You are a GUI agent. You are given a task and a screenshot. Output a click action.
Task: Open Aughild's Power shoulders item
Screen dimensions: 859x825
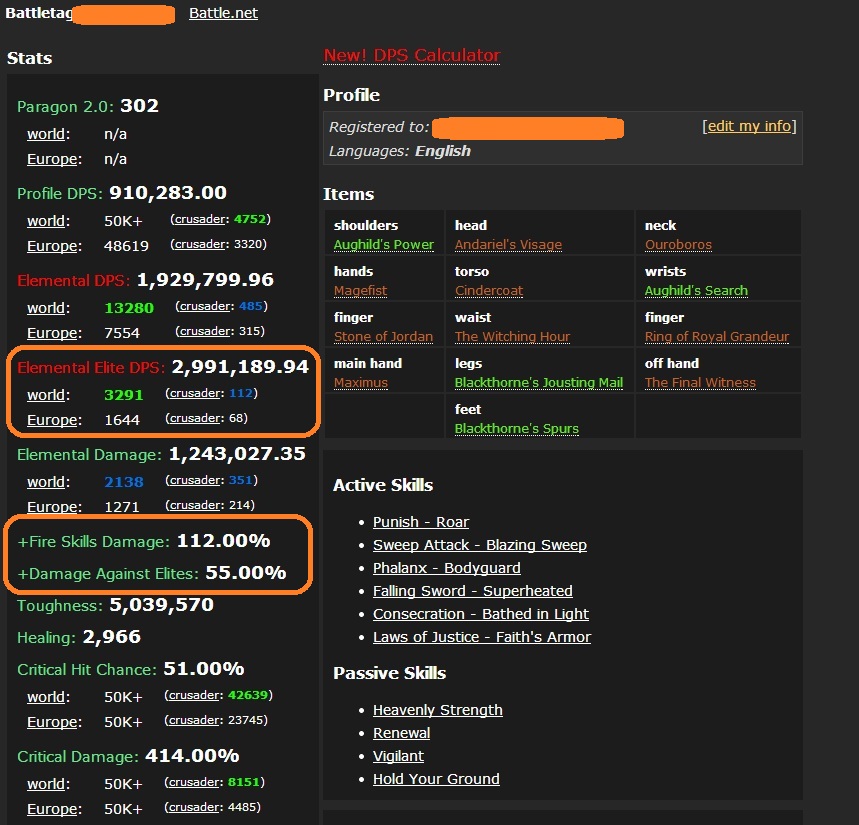click(383, 244)
